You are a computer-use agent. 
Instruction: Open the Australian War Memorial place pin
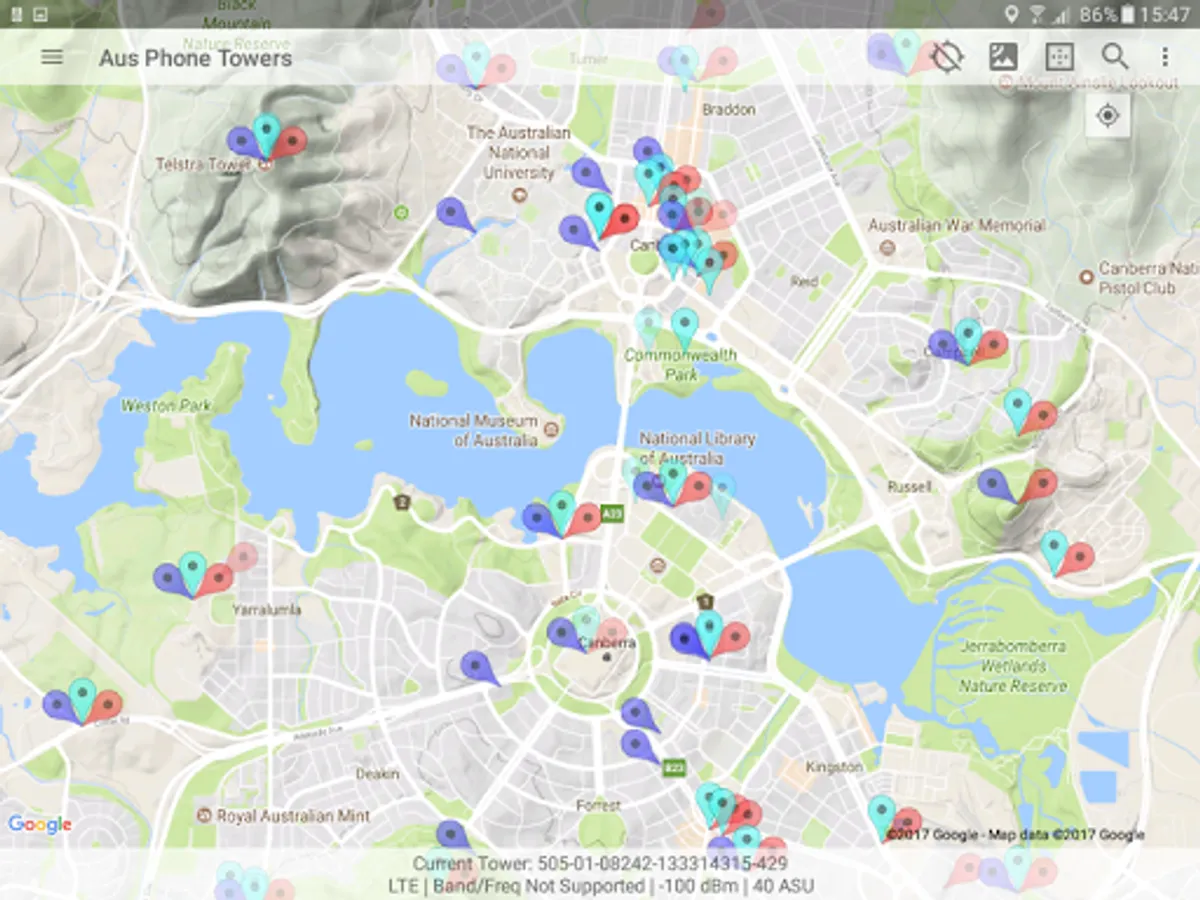(x=888, y=247)
